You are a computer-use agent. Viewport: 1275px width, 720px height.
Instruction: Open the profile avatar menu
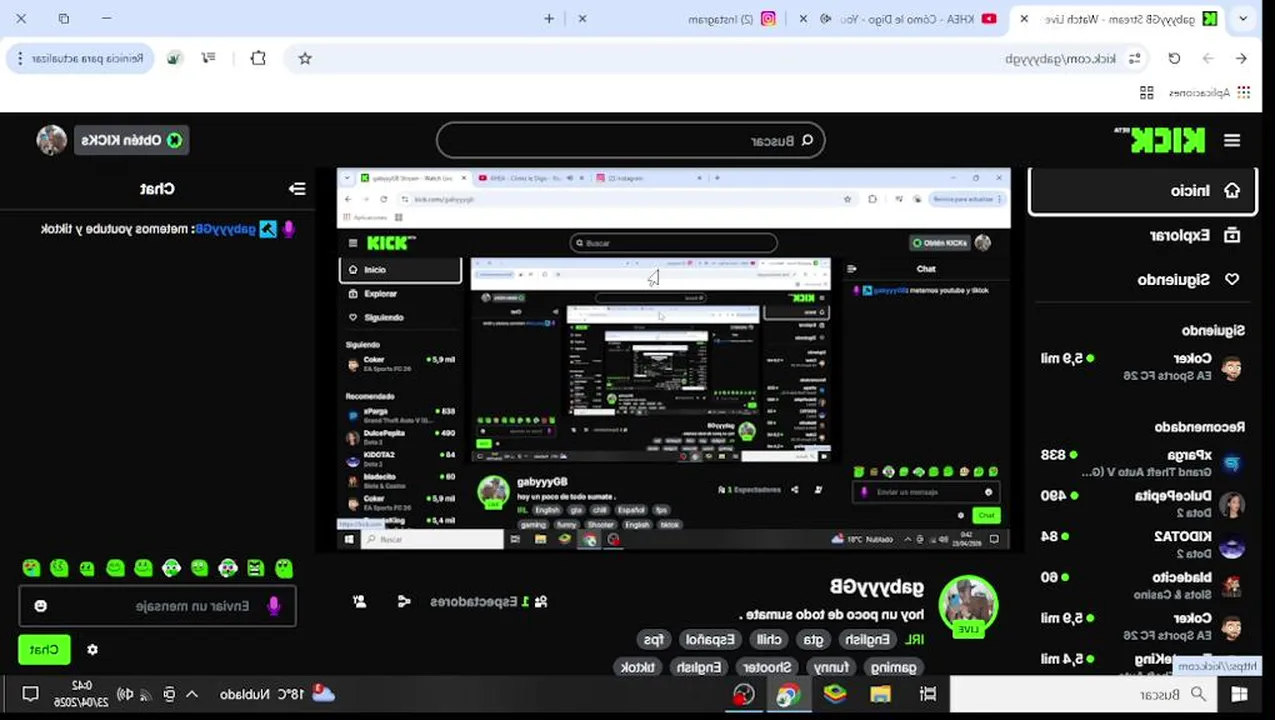pos(51,140)
